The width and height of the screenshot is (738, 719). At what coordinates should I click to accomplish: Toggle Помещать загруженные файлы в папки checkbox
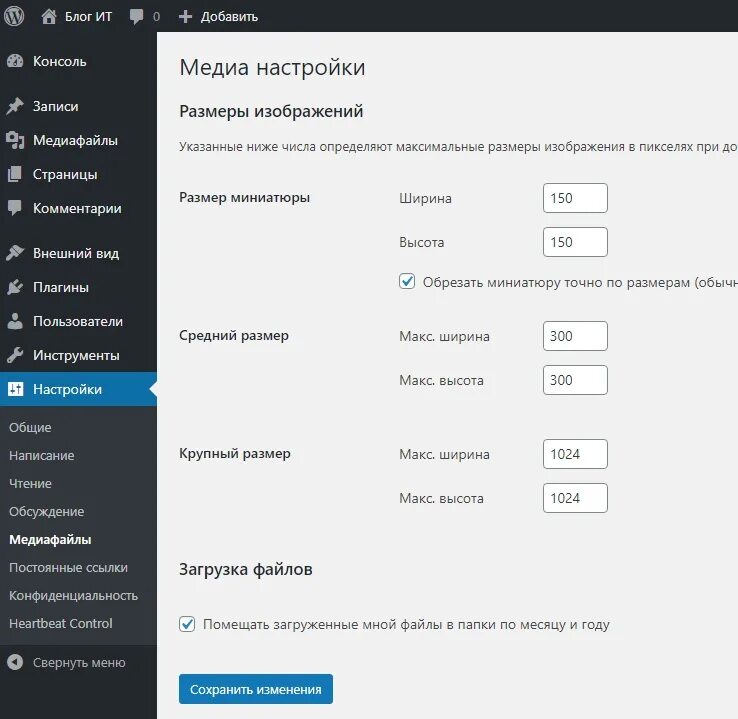pyautogui.click(x=187, y=624)
